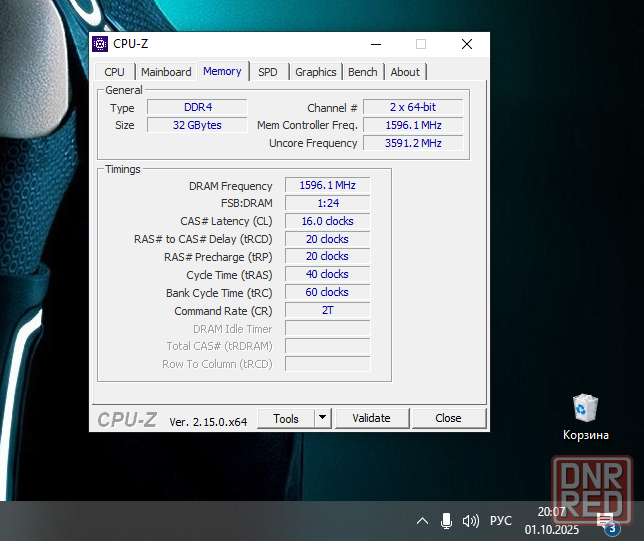Viewport: 644px width, 541px height.
Task: Show hidden tray icons with the chevron
Action: point(422,521)
